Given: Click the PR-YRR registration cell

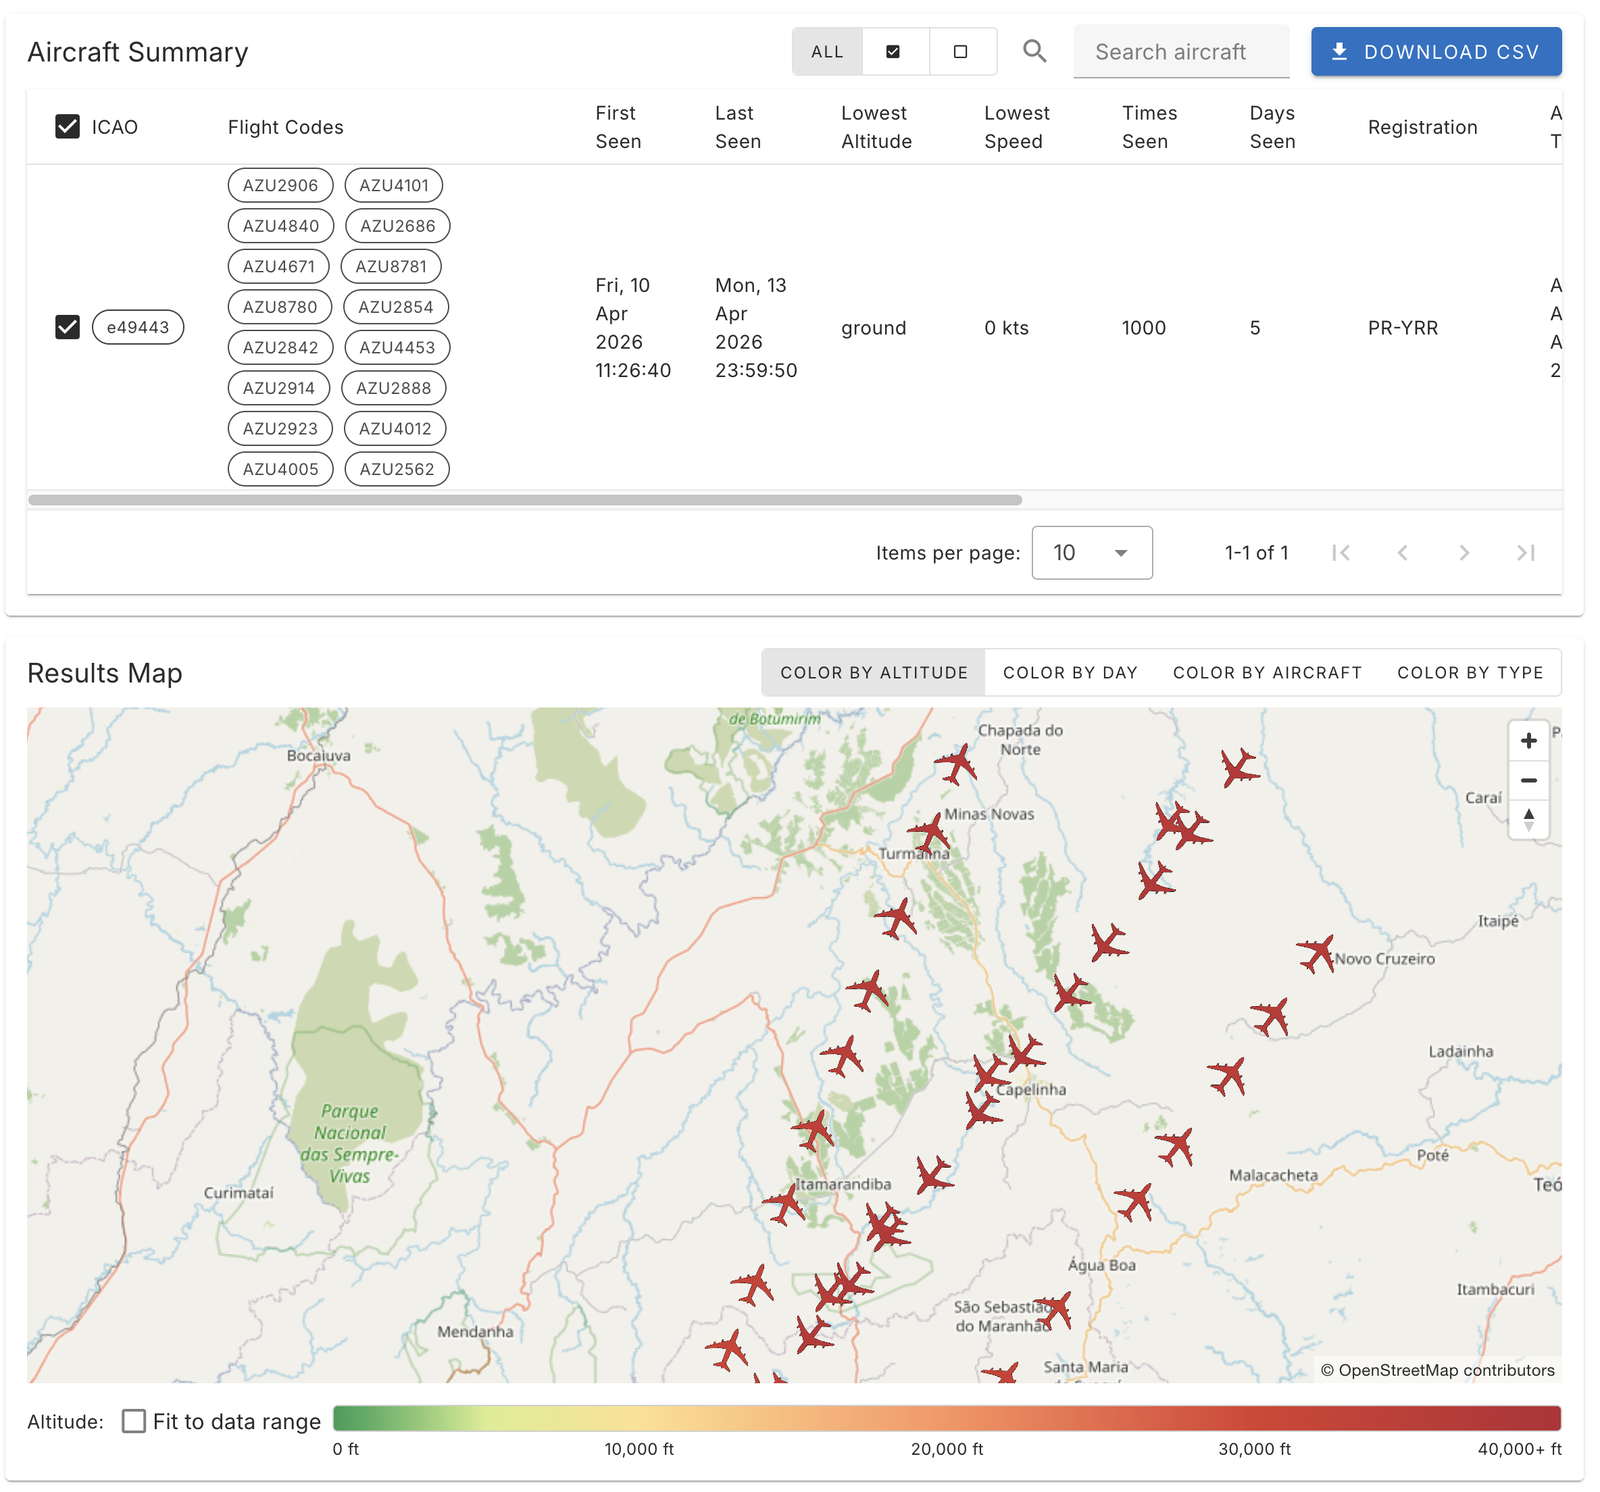Looking at the screenshot, I should [x=1402, y=328].
